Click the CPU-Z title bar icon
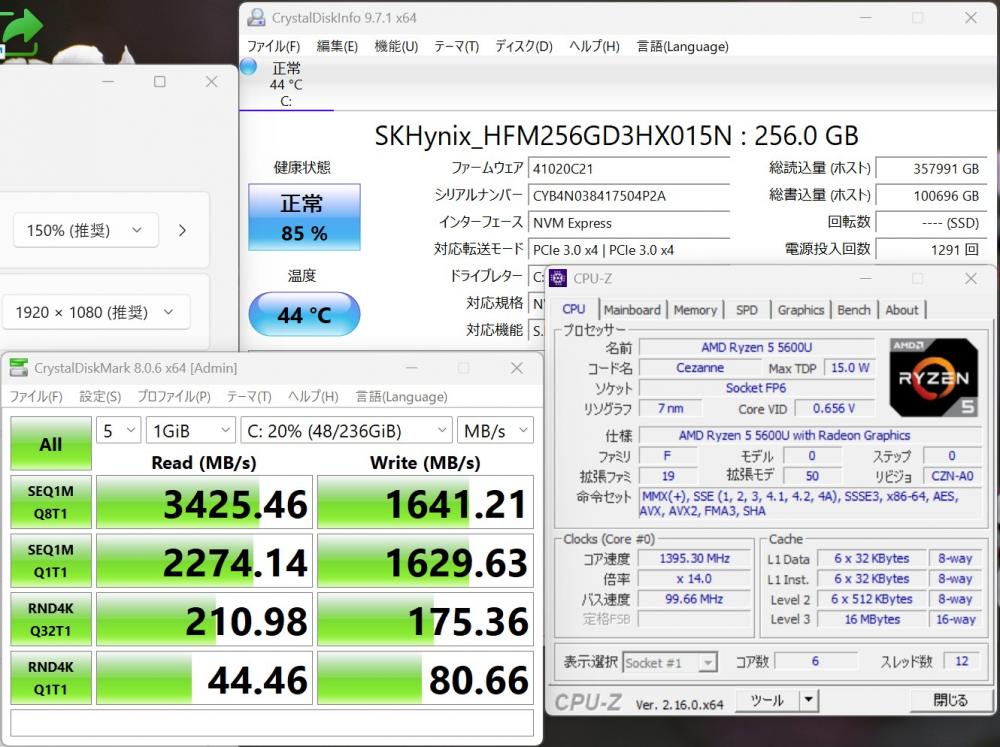This screenshot has height=747, width=1000. [558, 278]
